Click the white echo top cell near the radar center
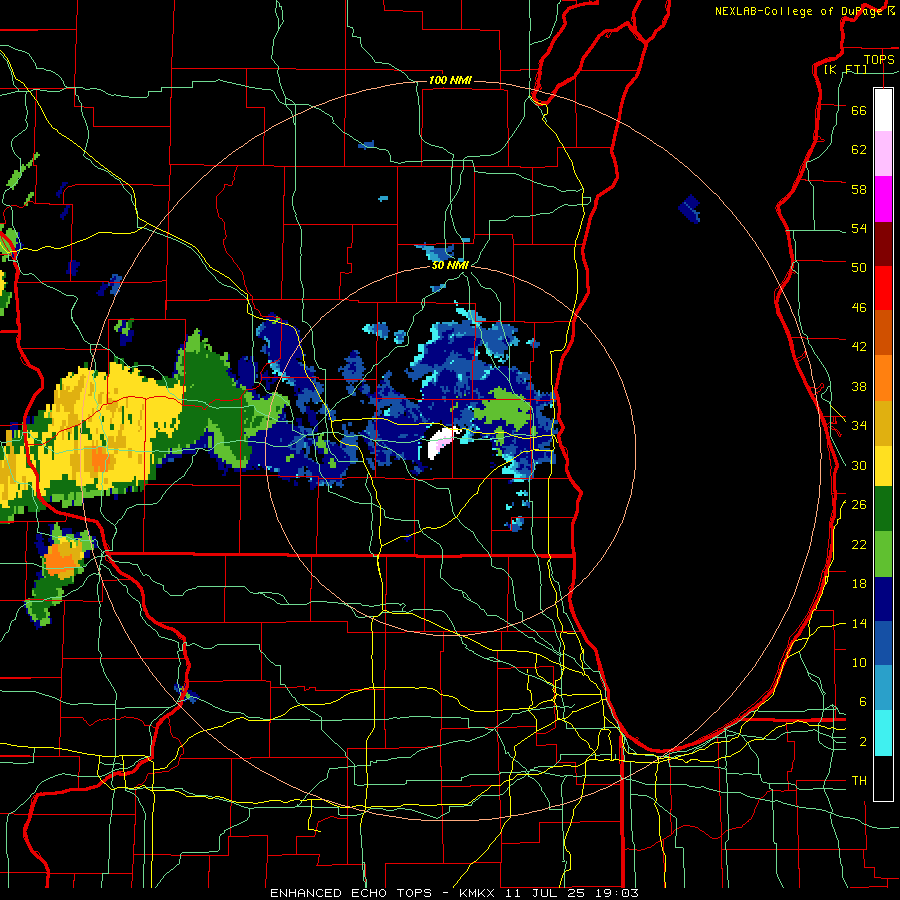Image resolution: width=900 pixels, height=900 pixels. coord(441,443)
